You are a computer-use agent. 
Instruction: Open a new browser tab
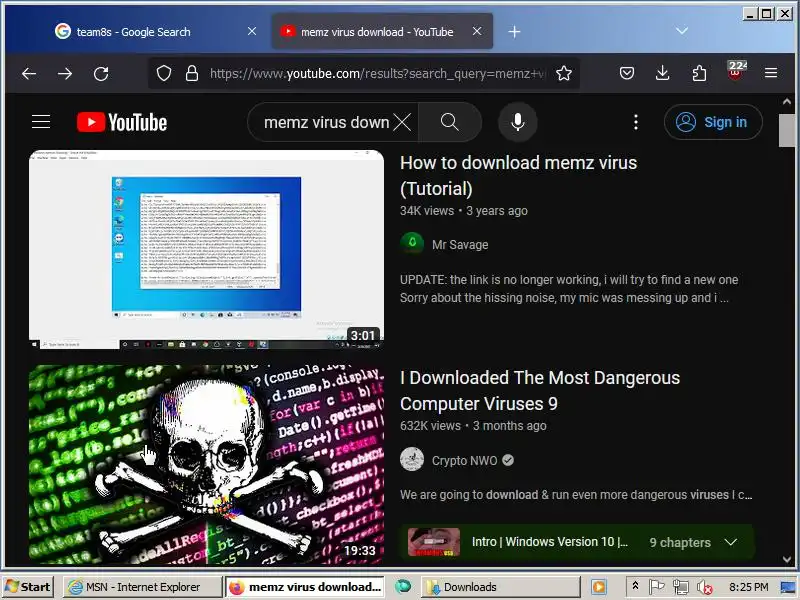(514, 32)
